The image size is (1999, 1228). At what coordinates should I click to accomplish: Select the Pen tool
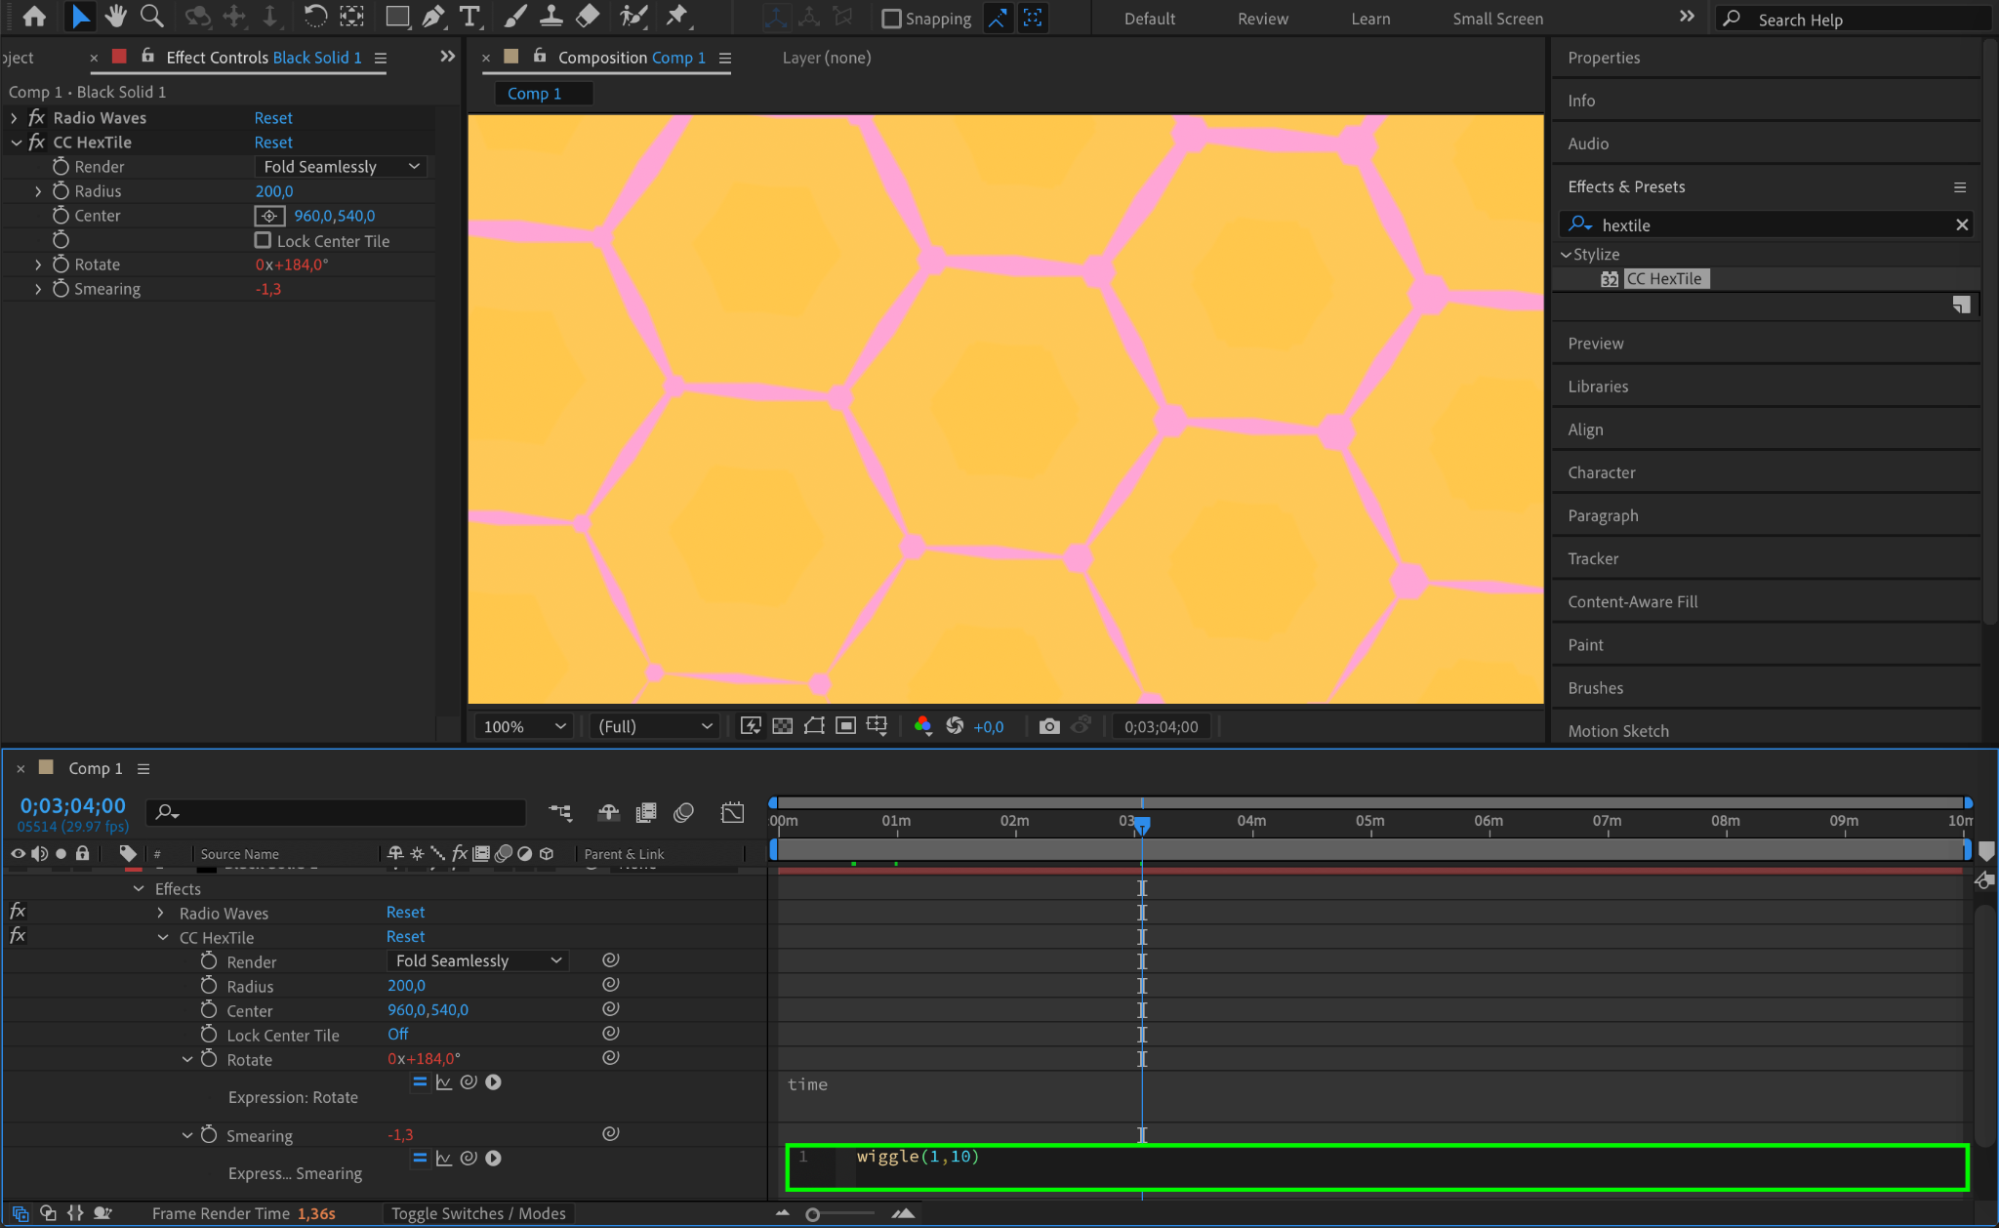click(x=433, y=16)
